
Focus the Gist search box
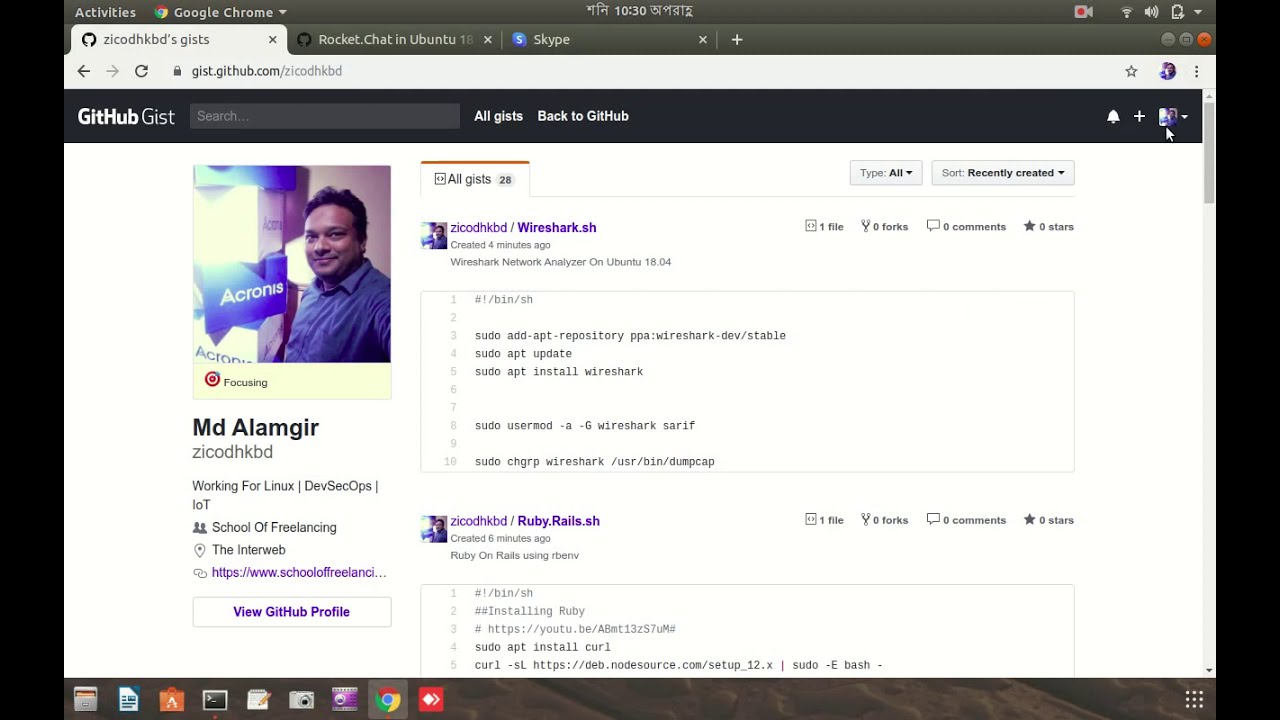tap(324, 116)
